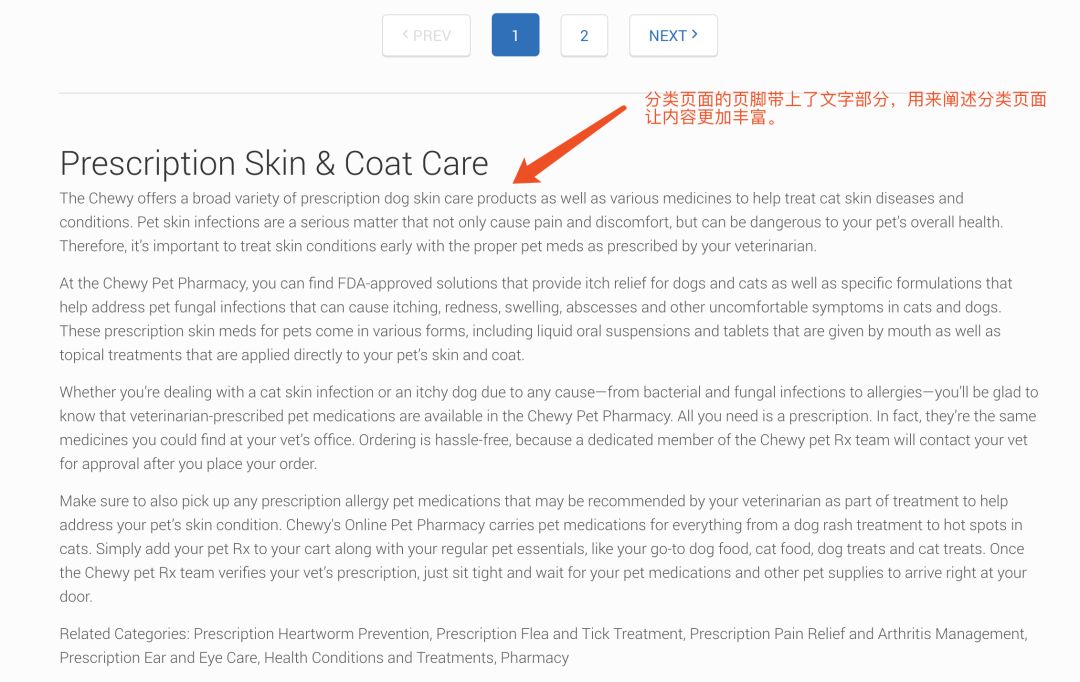Open Prescription Heartworm Prevention category link
The width and height of the screenshot is (1080, 682).
click(311, 634)
